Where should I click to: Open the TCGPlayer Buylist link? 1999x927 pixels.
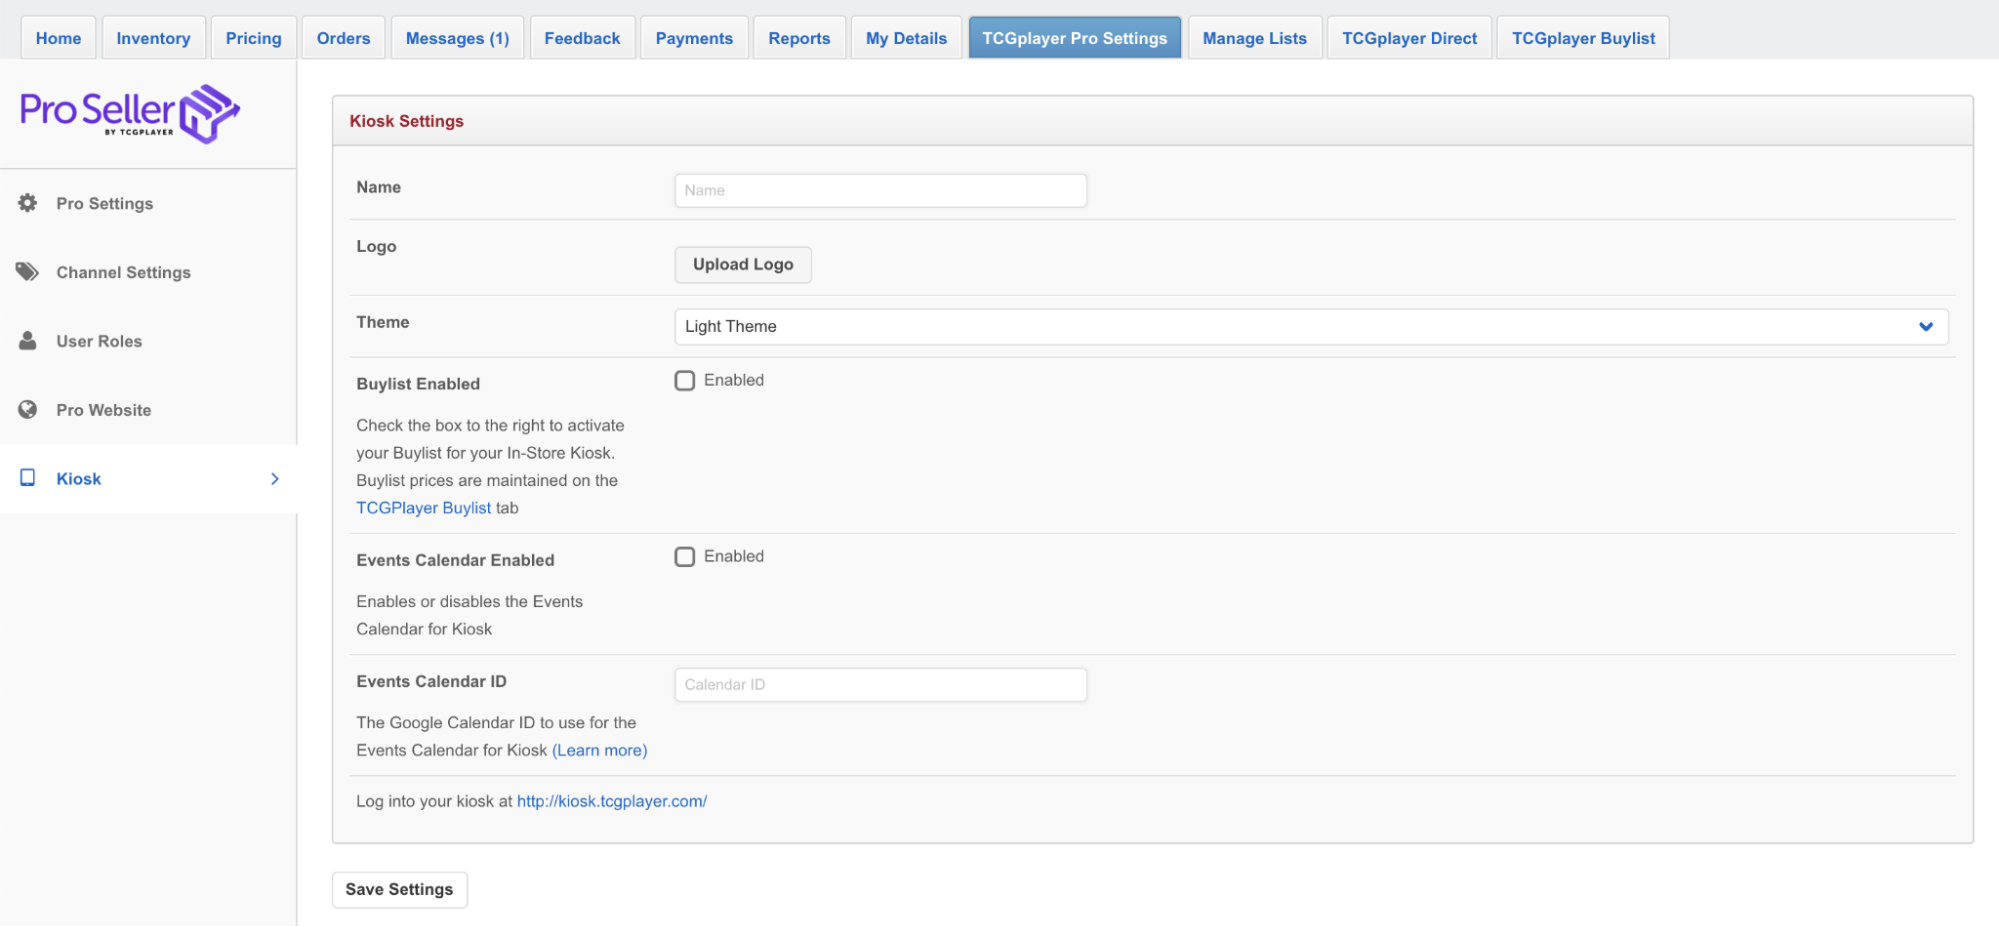click(423, 507)
